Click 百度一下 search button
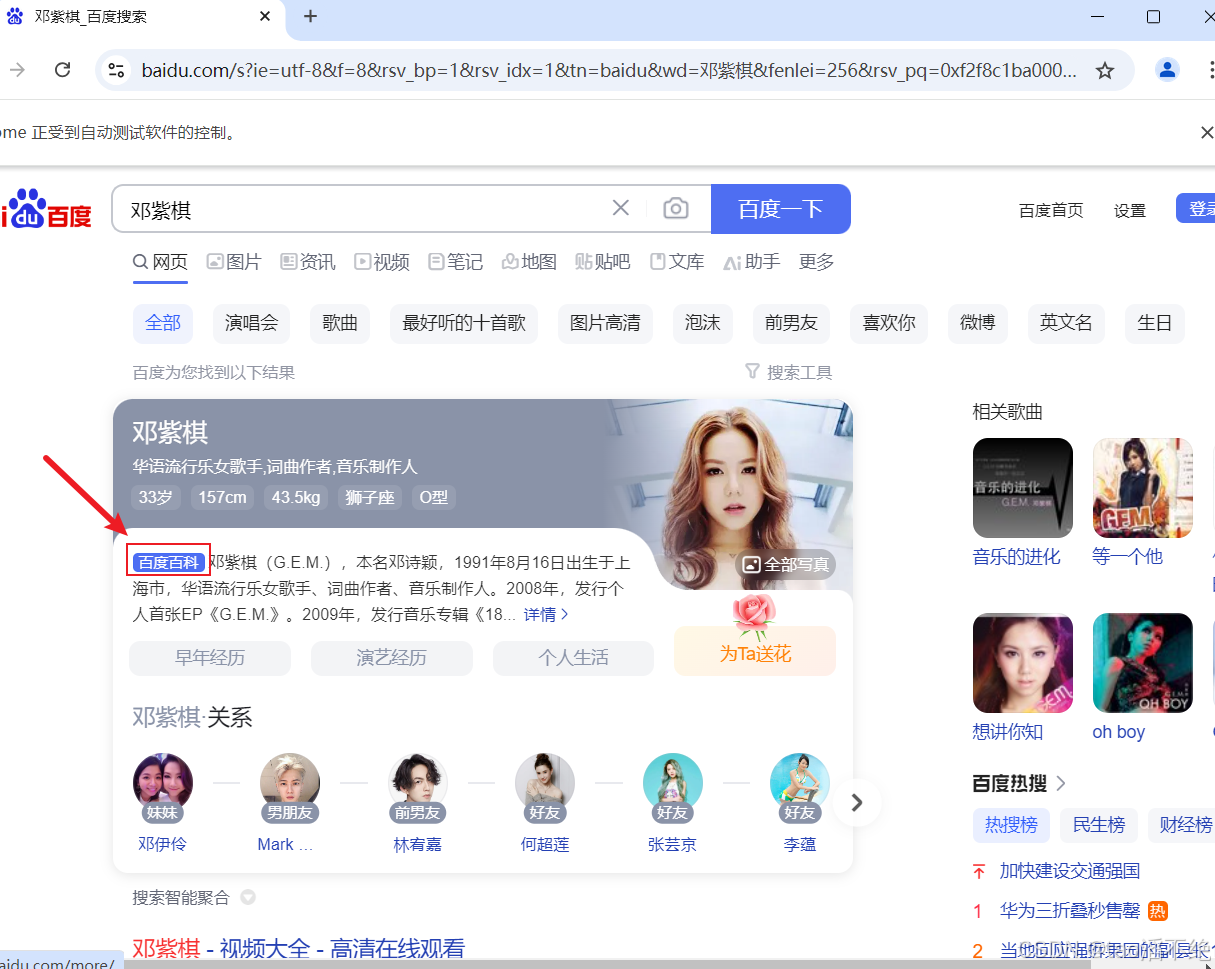The height and width of the screenshot is (969, 1215). tap(781, 208)
